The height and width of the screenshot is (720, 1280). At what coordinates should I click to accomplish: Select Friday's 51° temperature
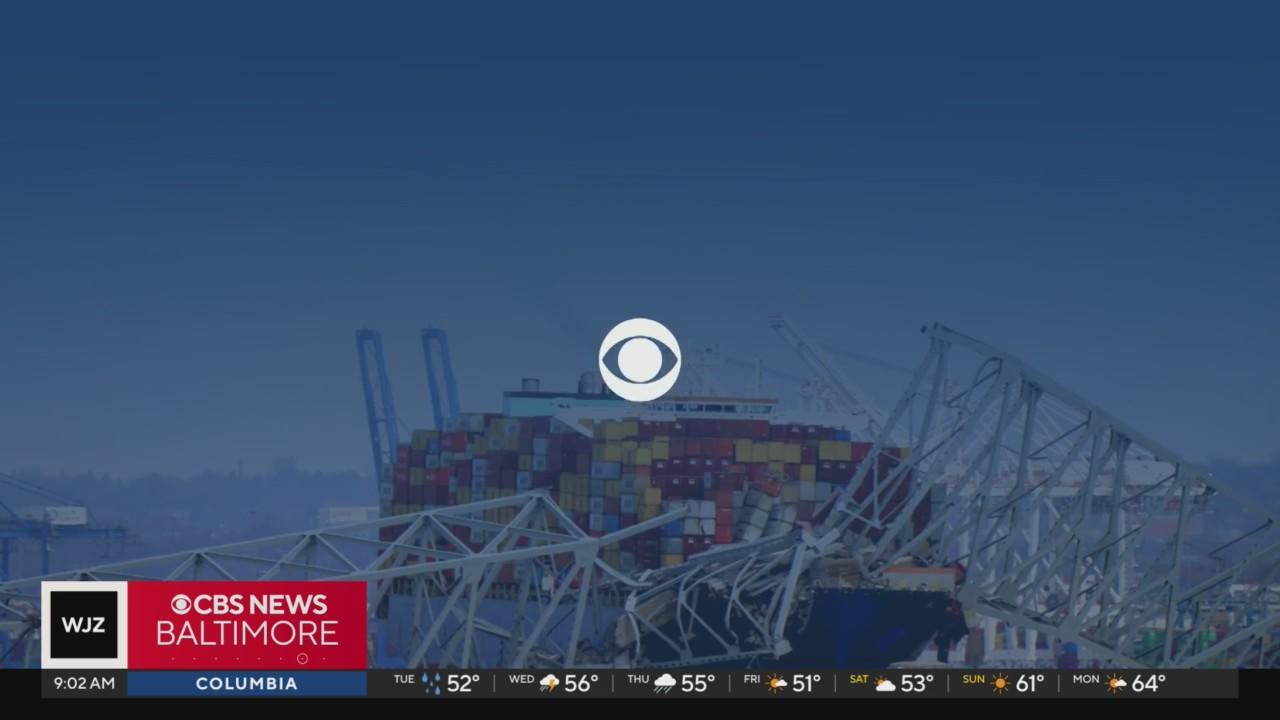tap(806, 684)
